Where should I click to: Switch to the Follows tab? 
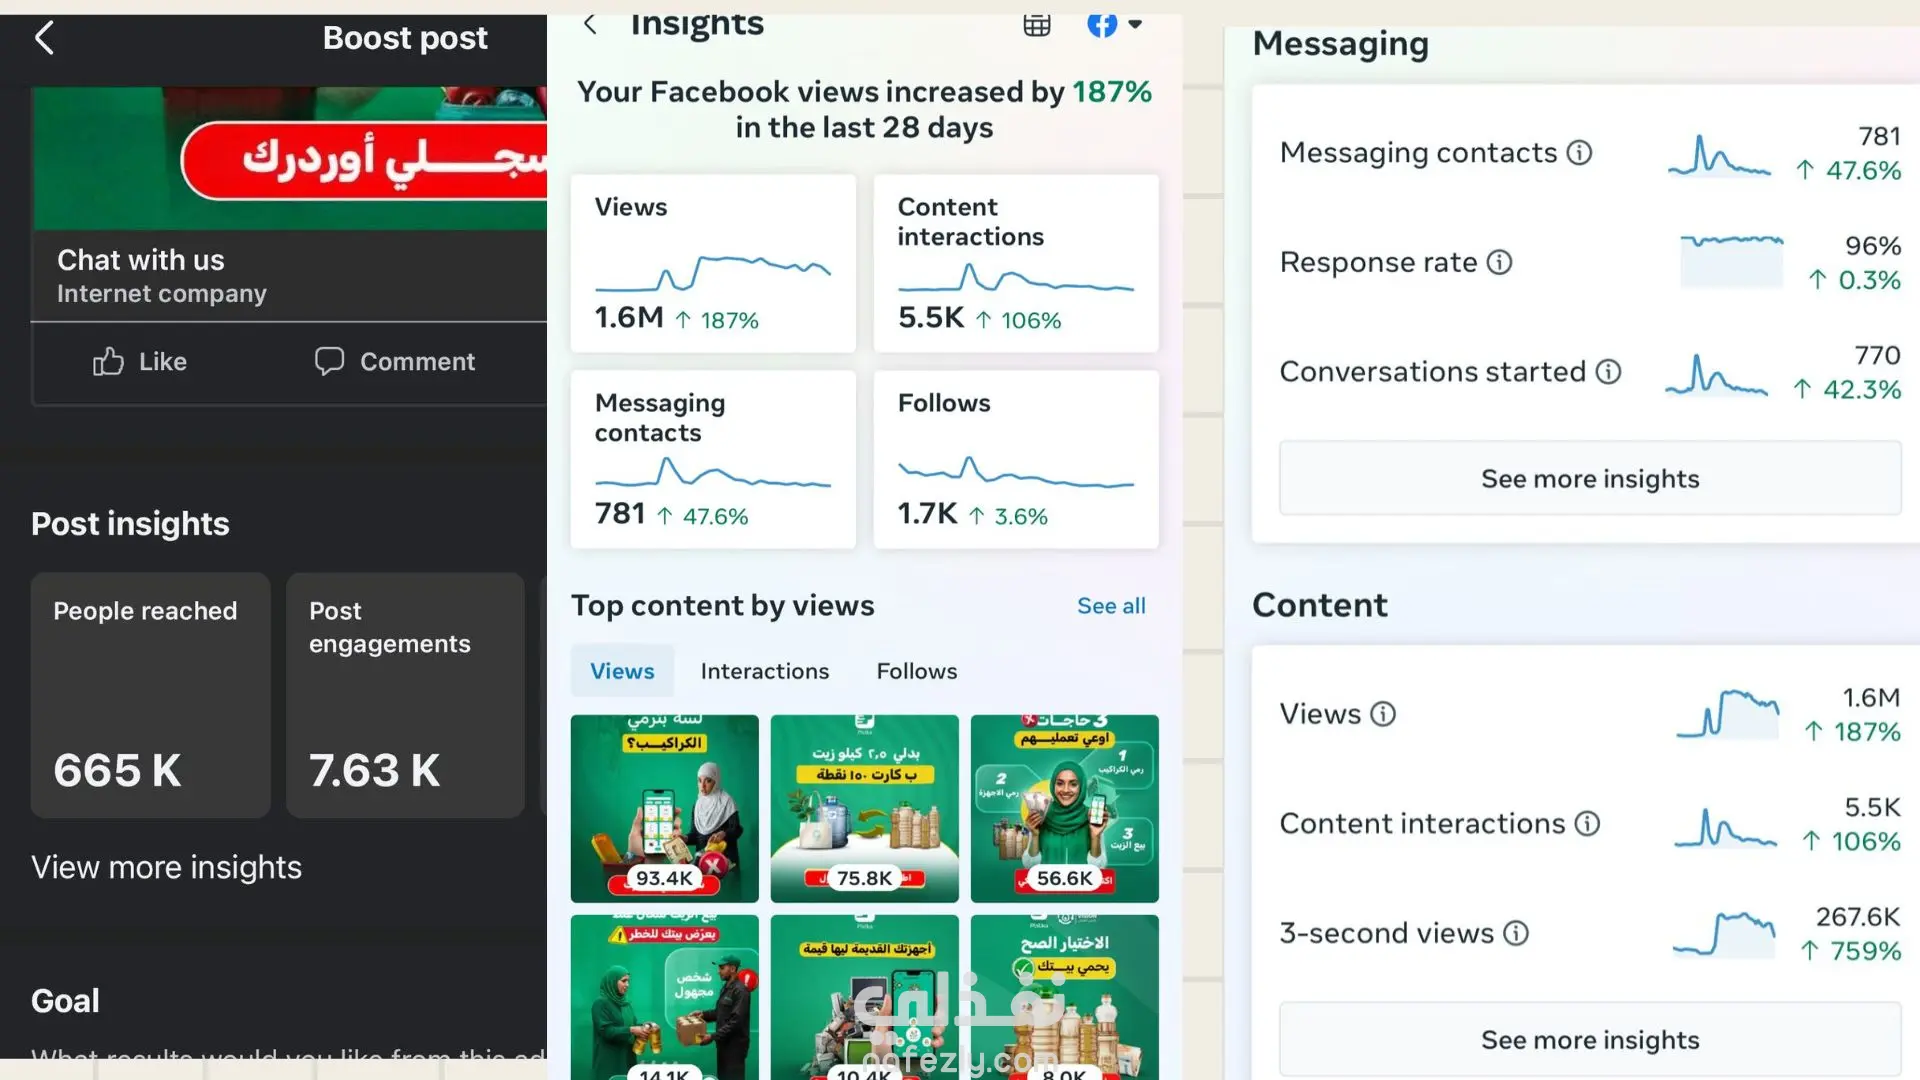917,671
